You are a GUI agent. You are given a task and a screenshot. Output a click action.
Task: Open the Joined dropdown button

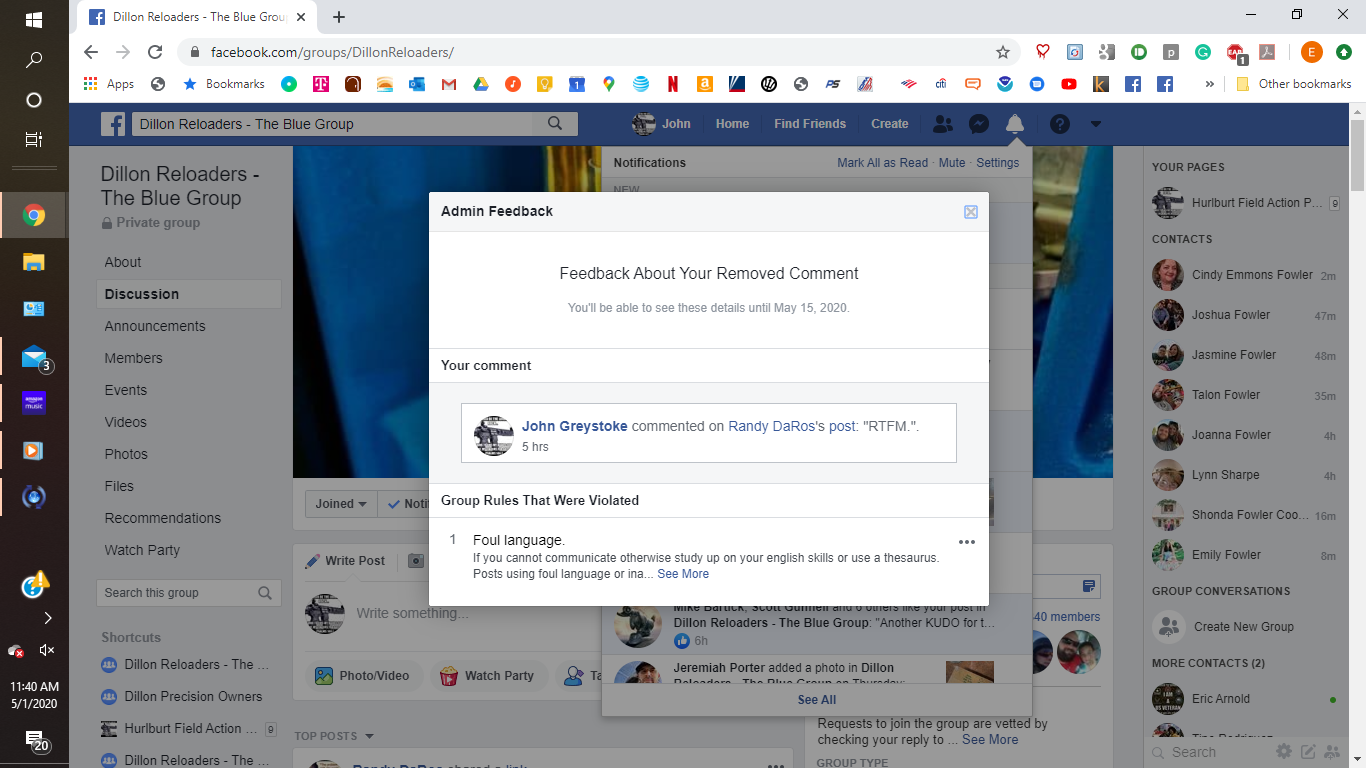[341, 504]
